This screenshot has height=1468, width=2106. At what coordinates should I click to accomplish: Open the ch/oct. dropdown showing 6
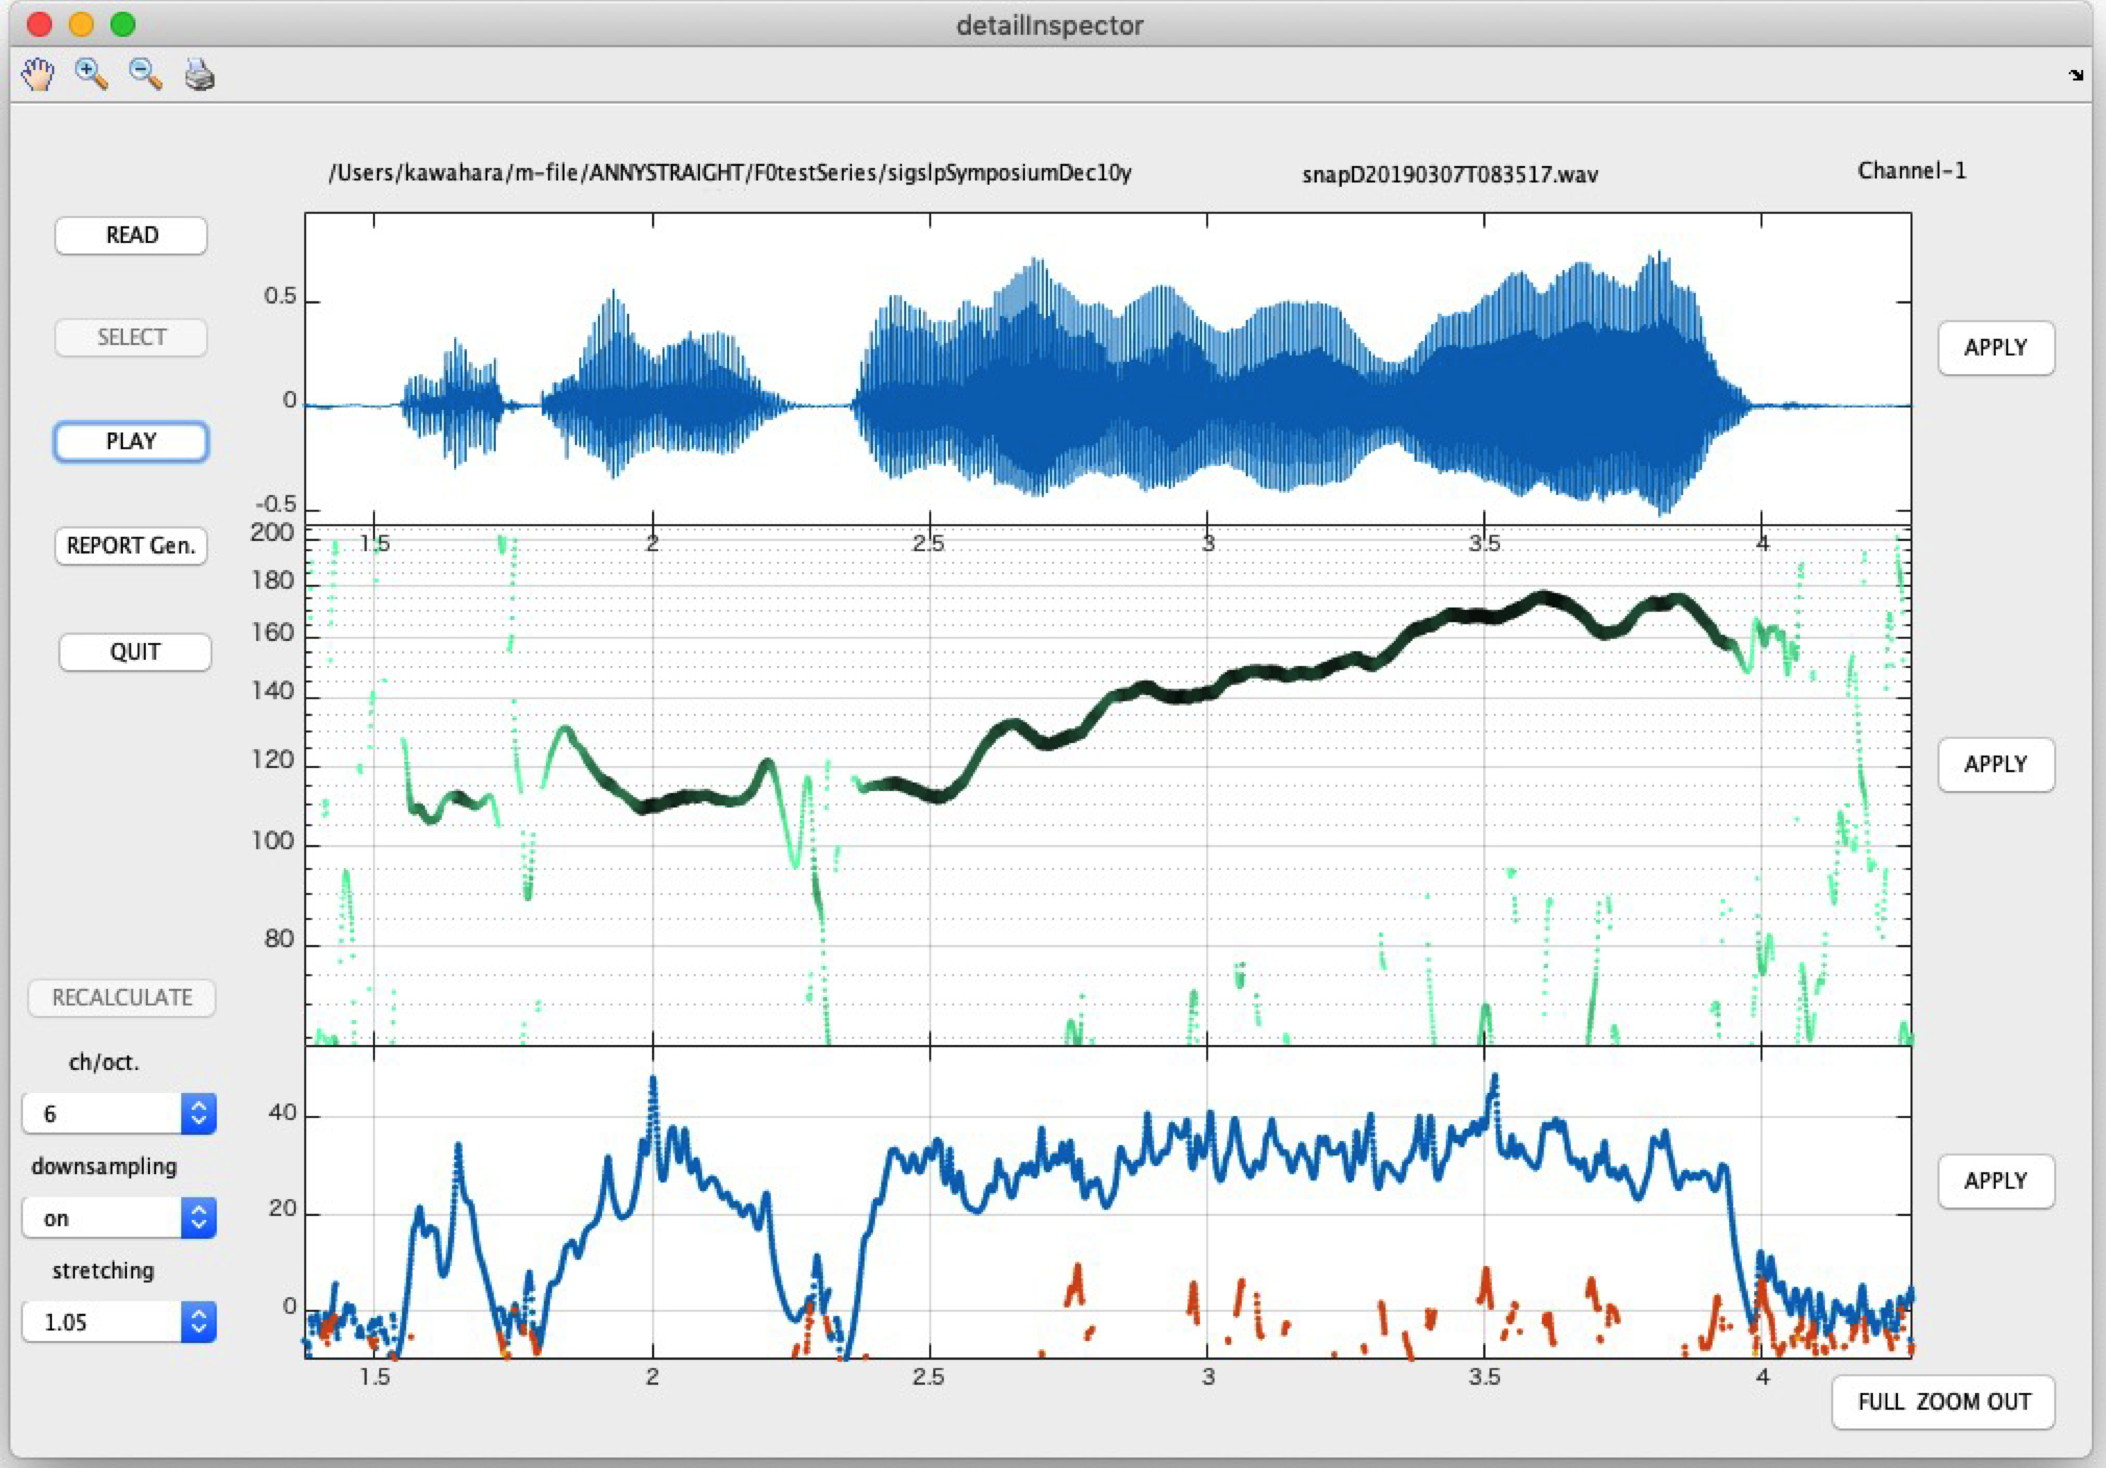tap(119, 1113)
